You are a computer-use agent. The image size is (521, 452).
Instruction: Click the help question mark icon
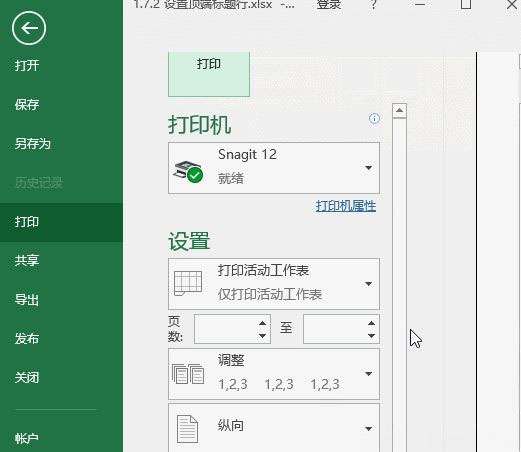[374, 4]
